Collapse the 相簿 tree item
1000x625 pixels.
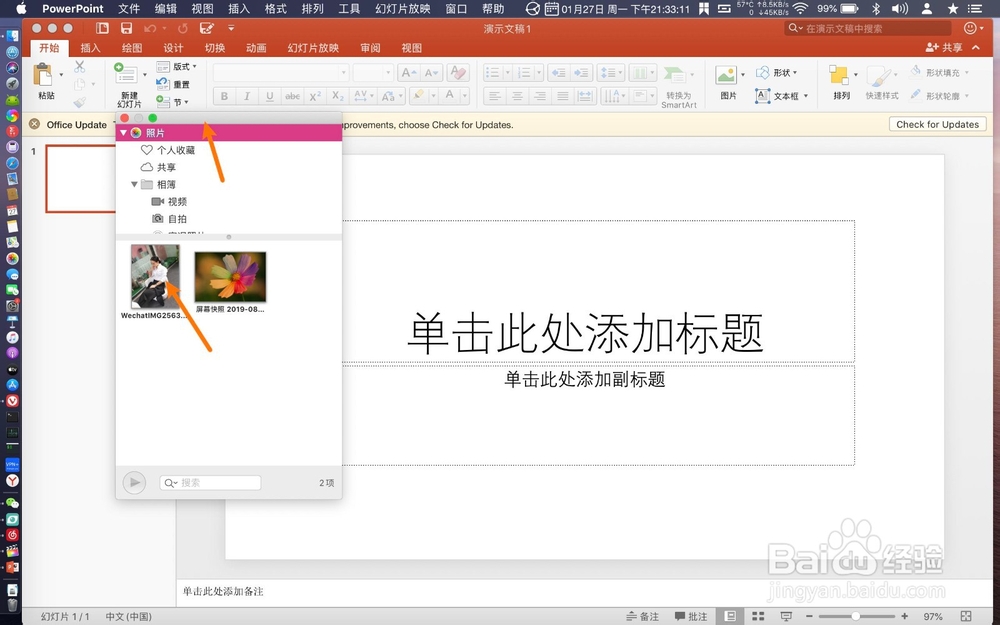point(133,184)
